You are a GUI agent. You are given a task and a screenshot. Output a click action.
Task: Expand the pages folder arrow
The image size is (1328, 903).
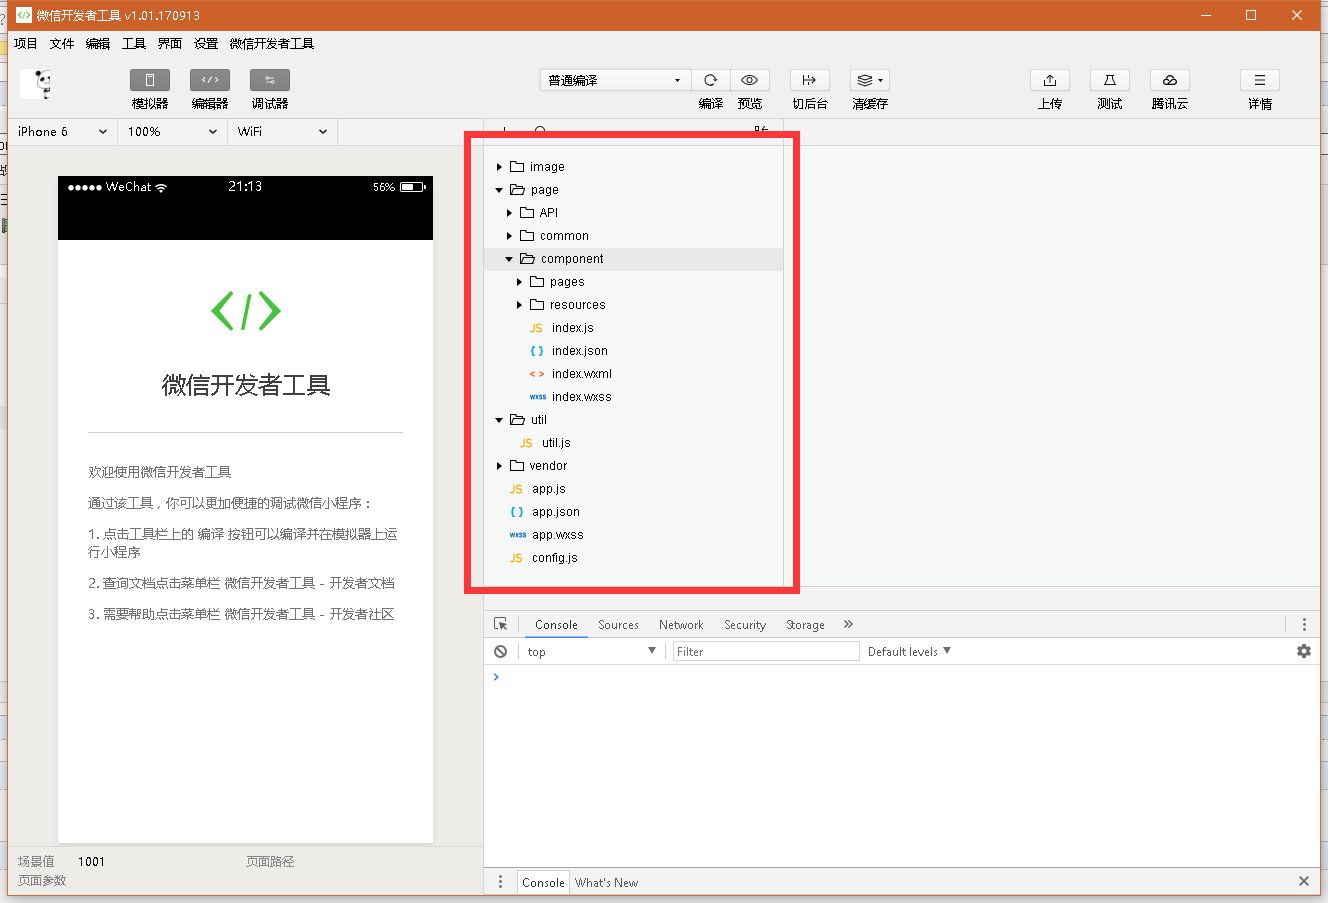pyautogui.click(x=519, y=282)
